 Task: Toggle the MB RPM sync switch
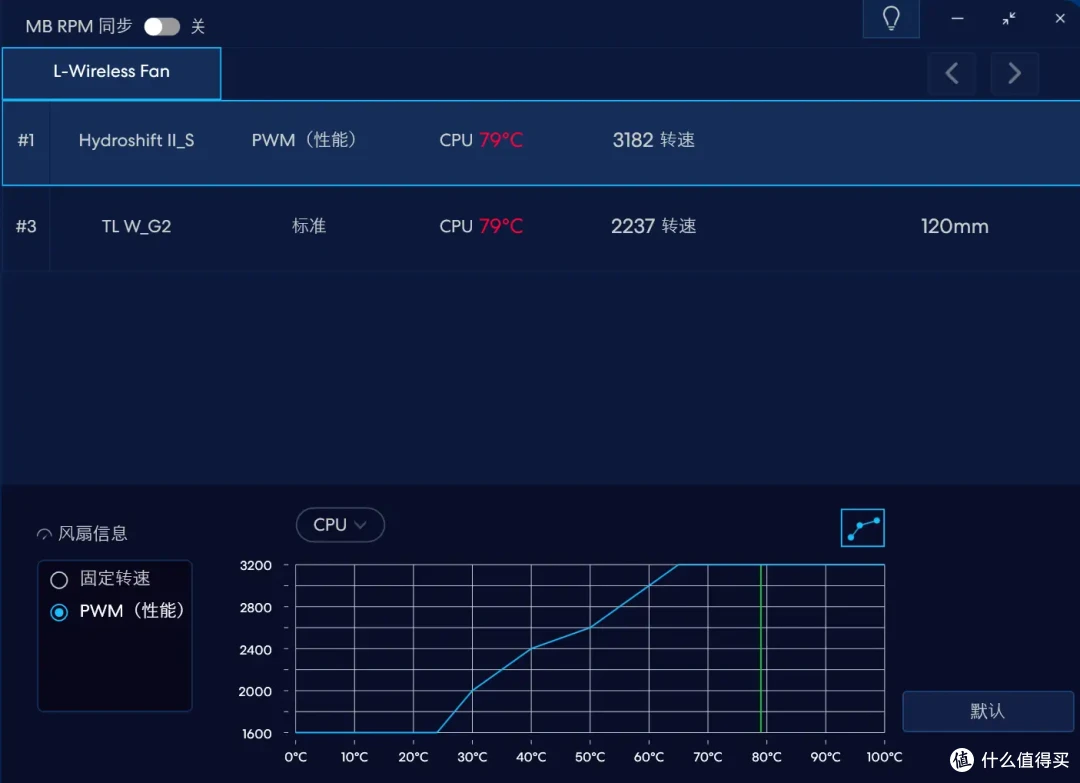[162, 26]
